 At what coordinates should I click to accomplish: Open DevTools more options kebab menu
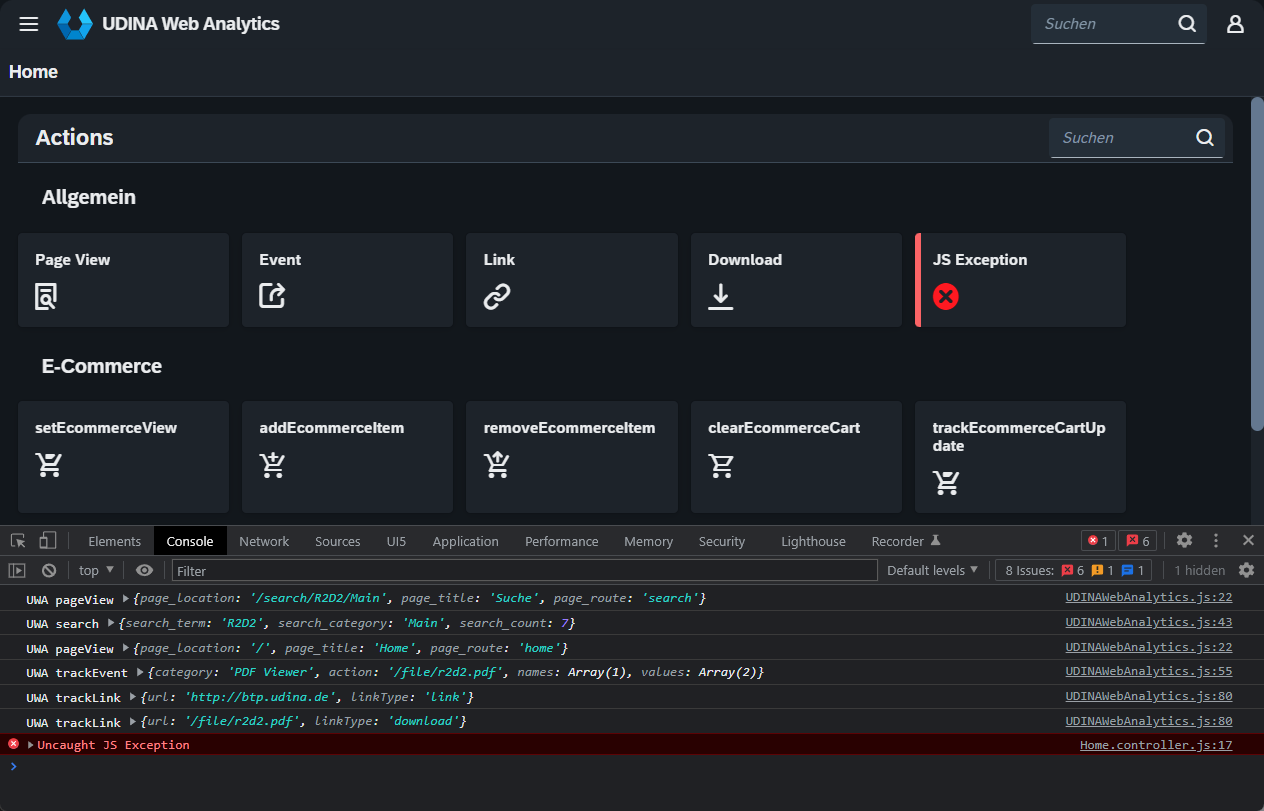1216,540
